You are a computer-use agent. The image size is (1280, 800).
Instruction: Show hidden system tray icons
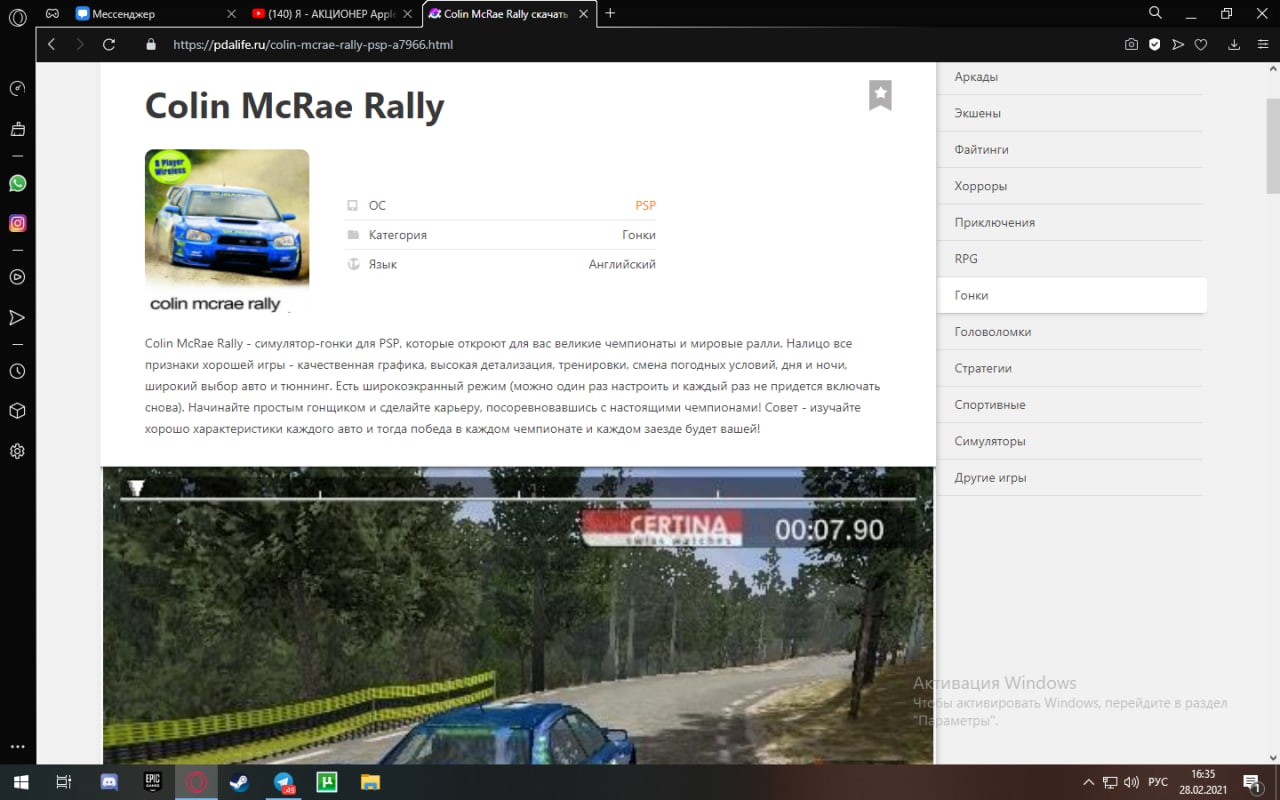[1089, 782]
